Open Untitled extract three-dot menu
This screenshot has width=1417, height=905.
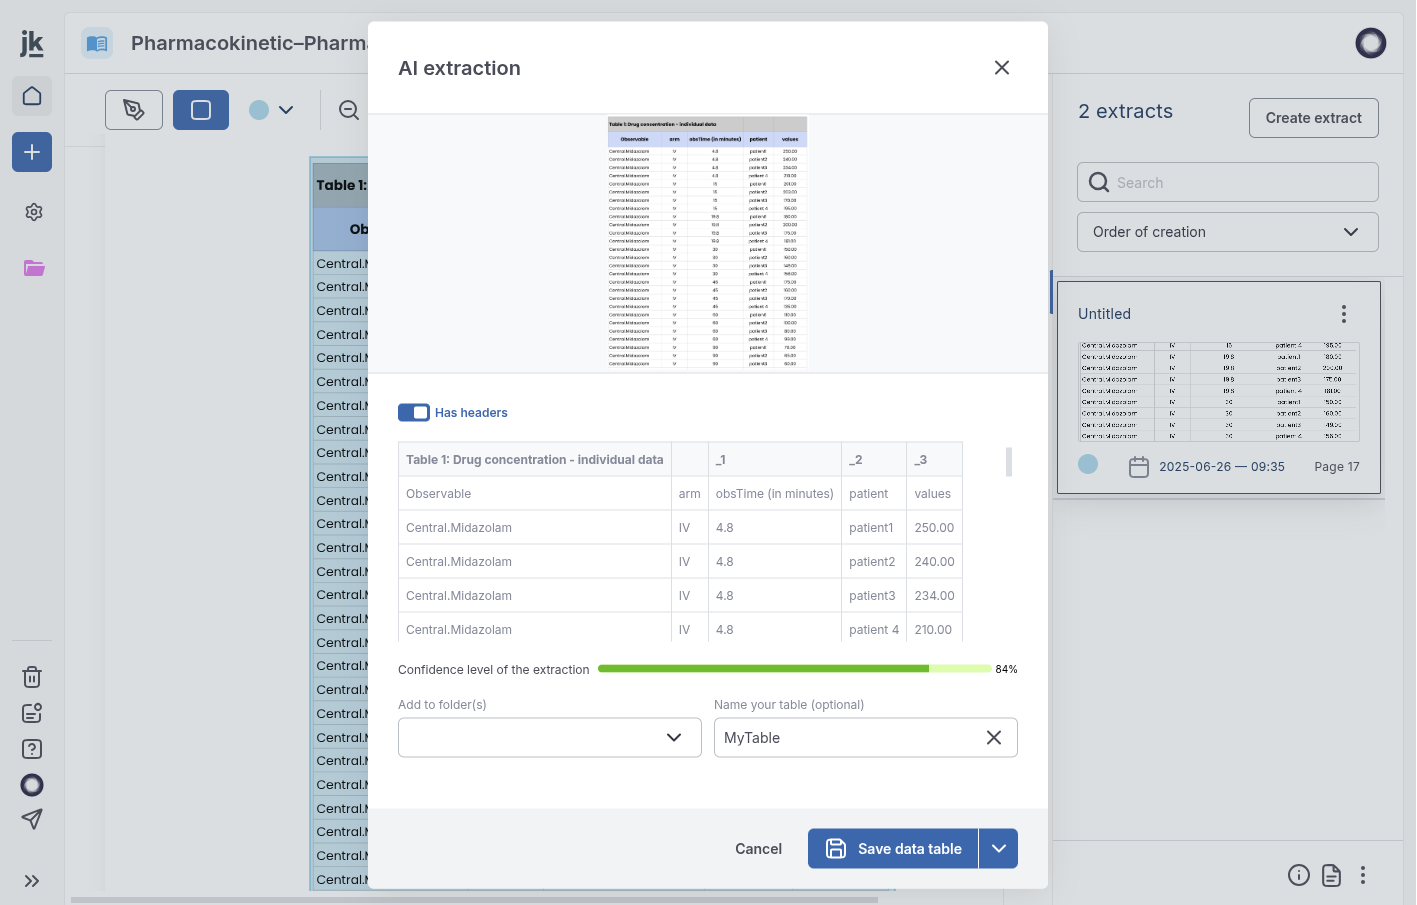[x=1344, y=314]
